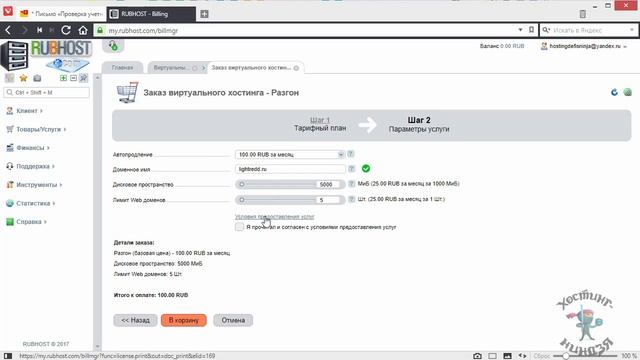
Task: Open a new browser tab
Action: [204, 14]
